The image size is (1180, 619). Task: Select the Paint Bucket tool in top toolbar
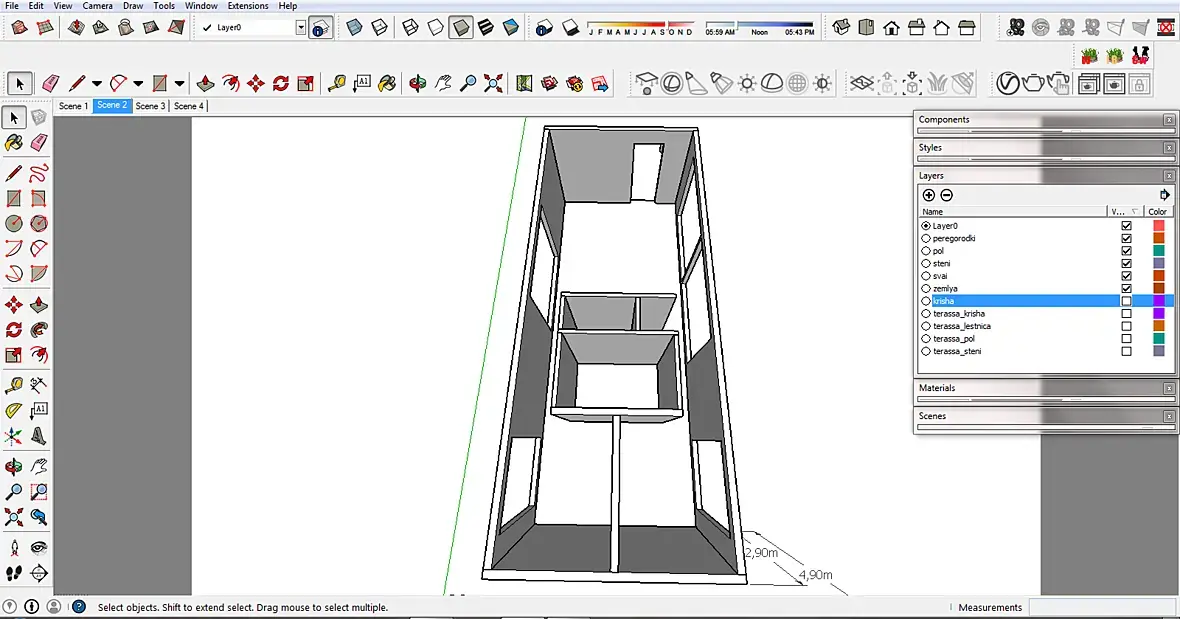point(387,83)
